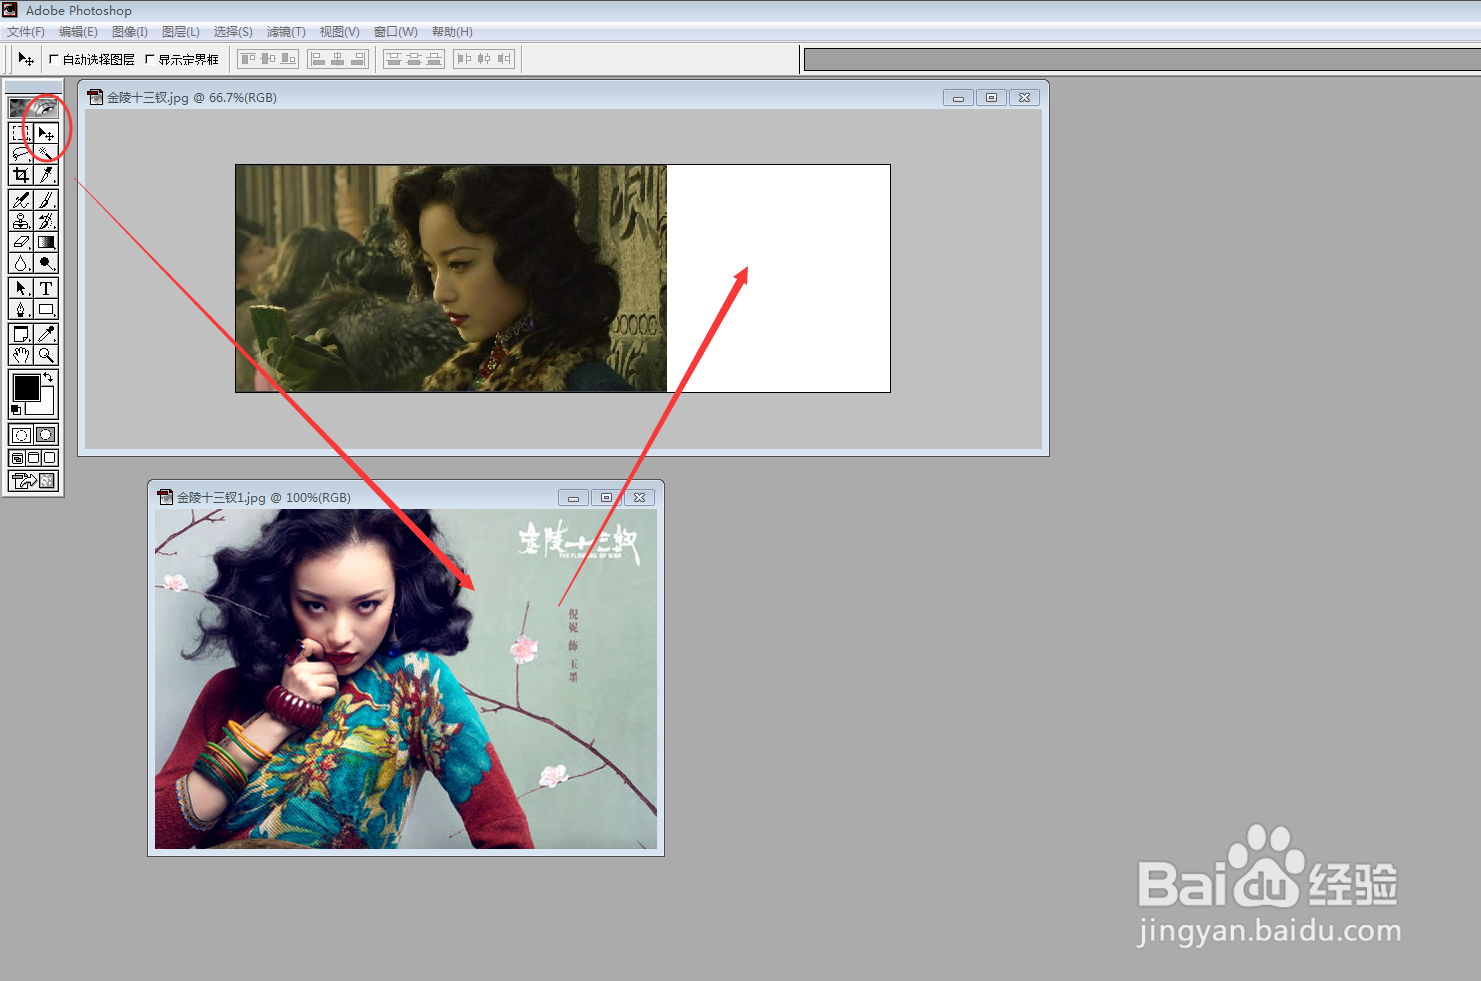Click the Move tool preset icon in options bar
The width and height of the screenshot is (1481, 981).
pos(26,59)
